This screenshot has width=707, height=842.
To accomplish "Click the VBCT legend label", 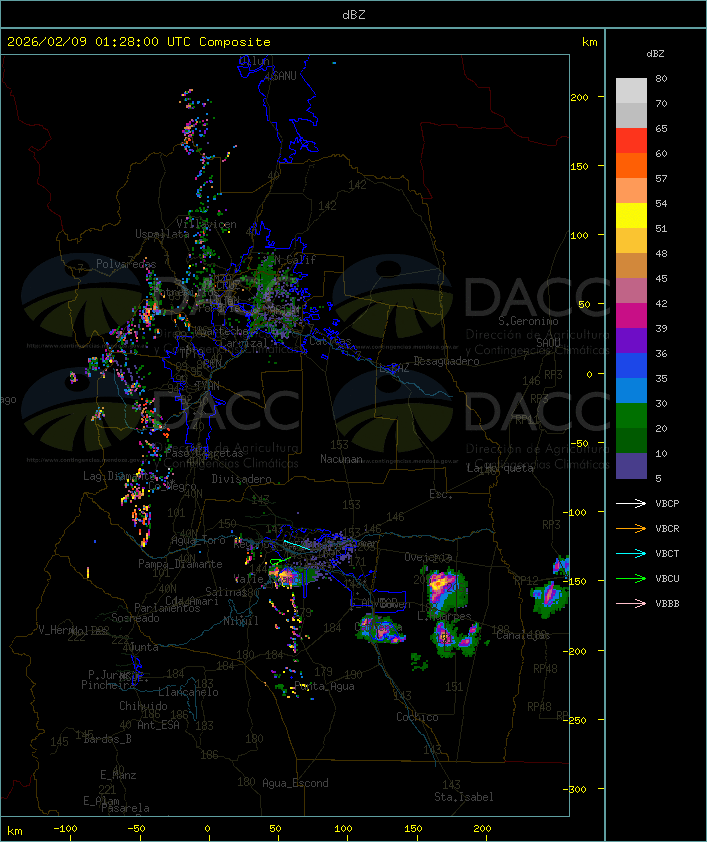I will pyautogui.click(x=667, y=554).
